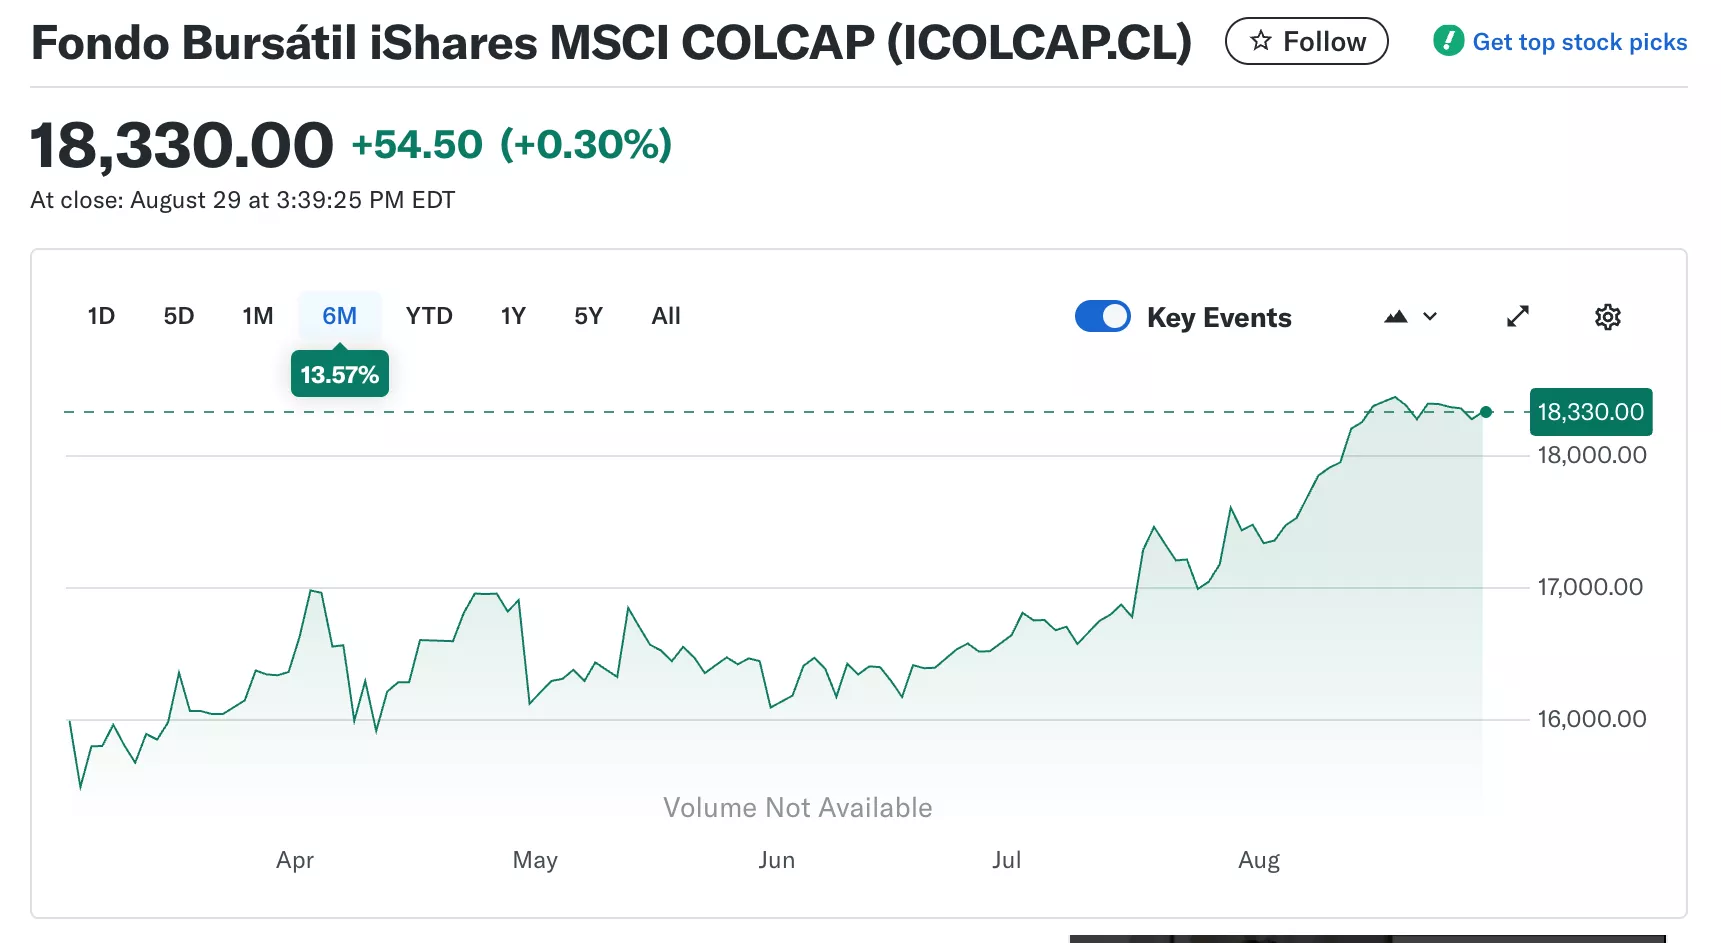Select the 1Y time range
This screenshot has height=943, width=1721.
513,316
